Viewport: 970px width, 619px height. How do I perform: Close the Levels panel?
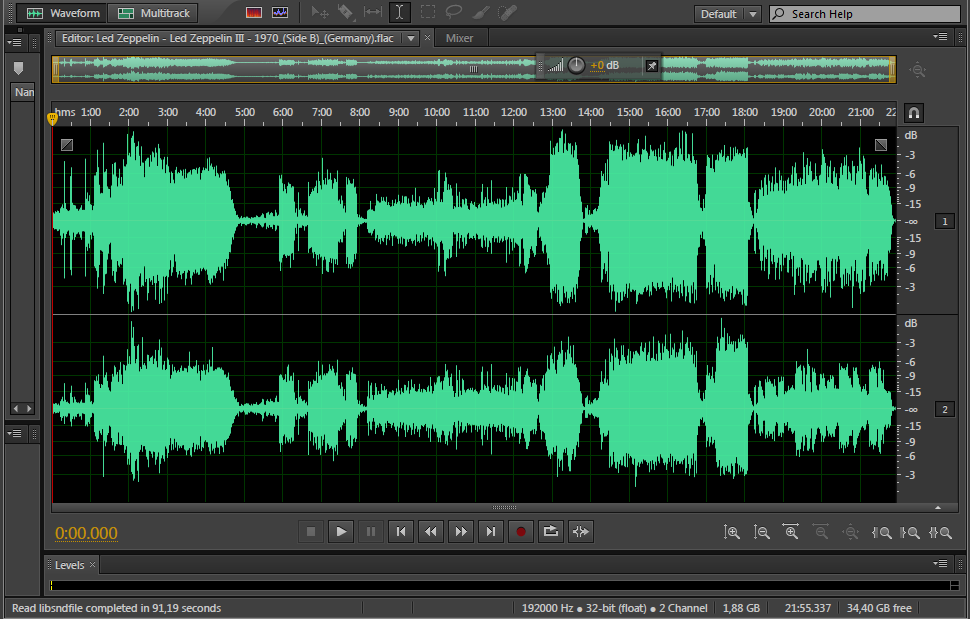click(92, 565)
